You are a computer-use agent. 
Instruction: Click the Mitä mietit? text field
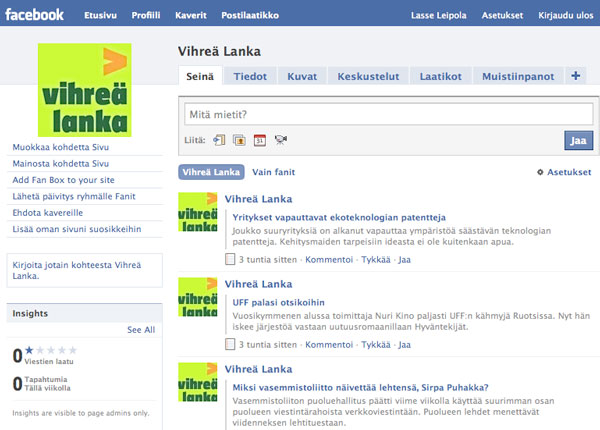389,114
